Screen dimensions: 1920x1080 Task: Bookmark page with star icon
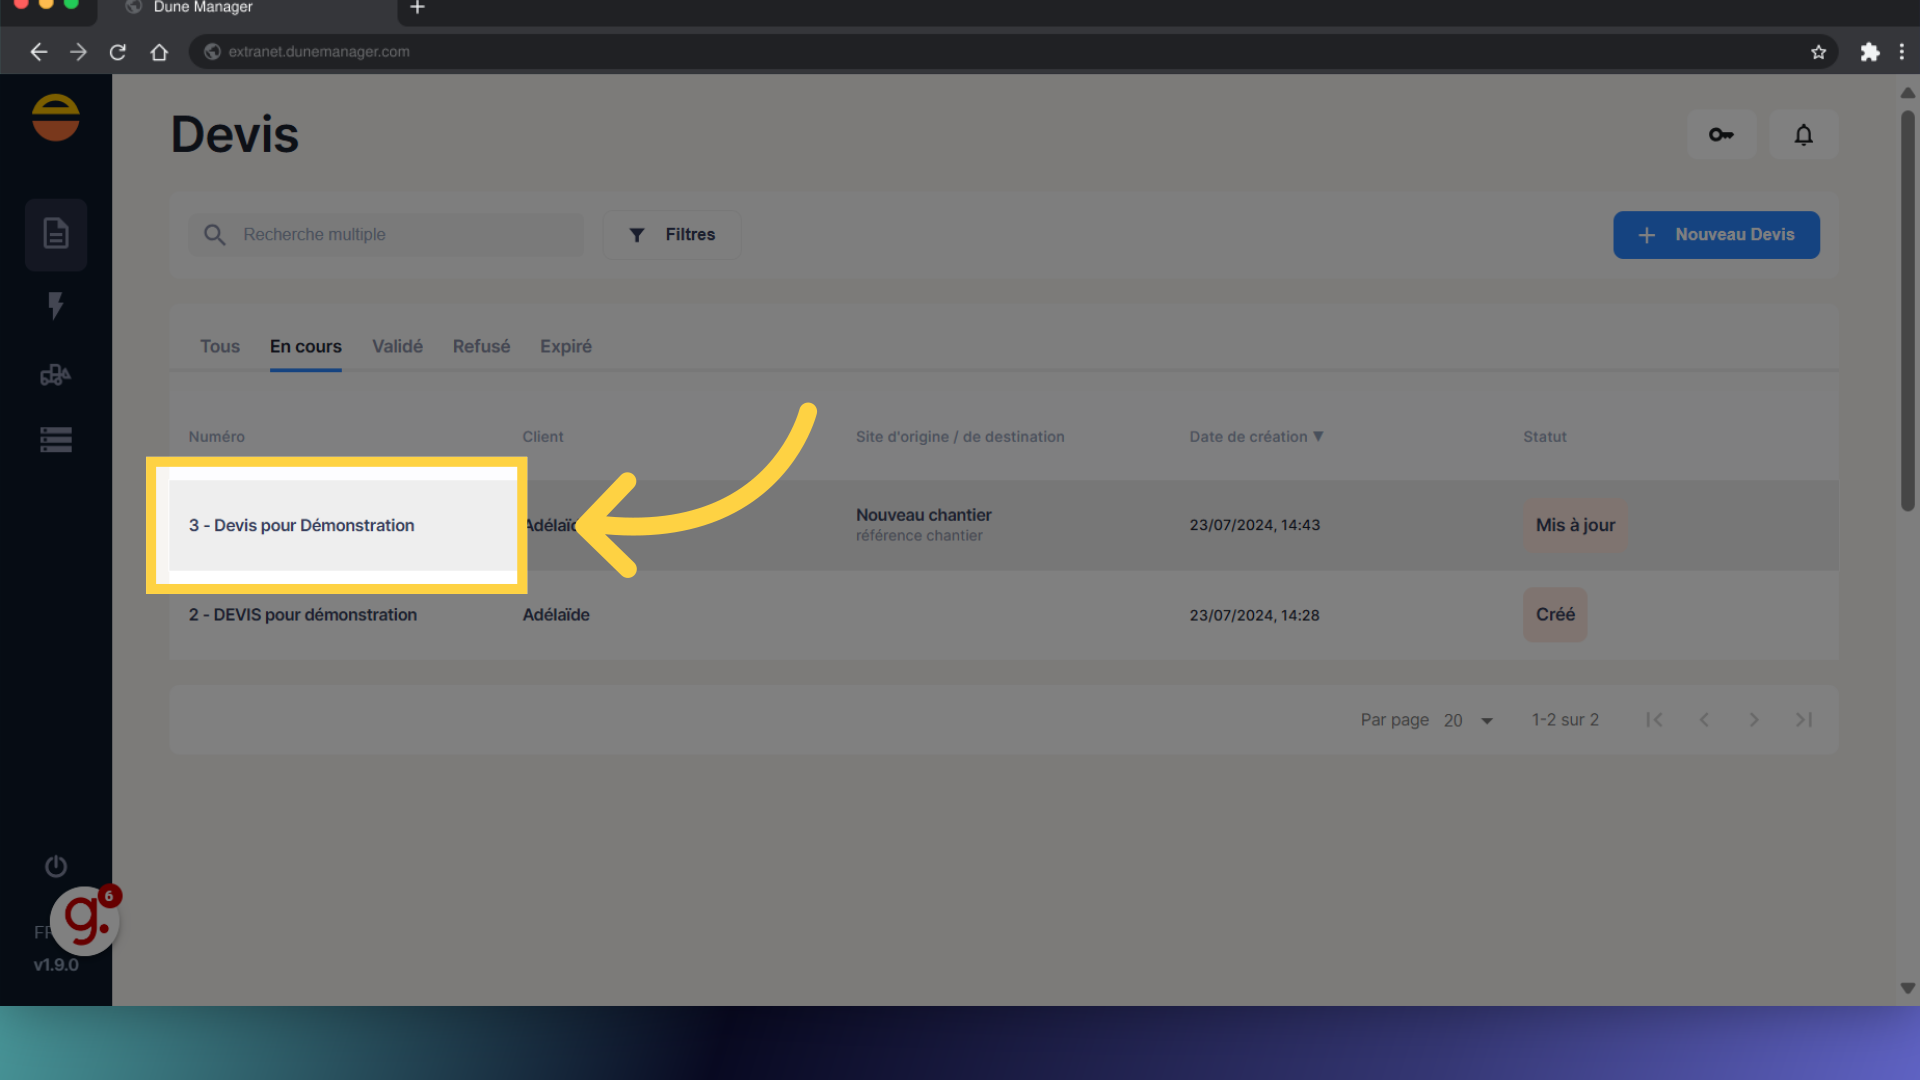(x=1818, y=52)
